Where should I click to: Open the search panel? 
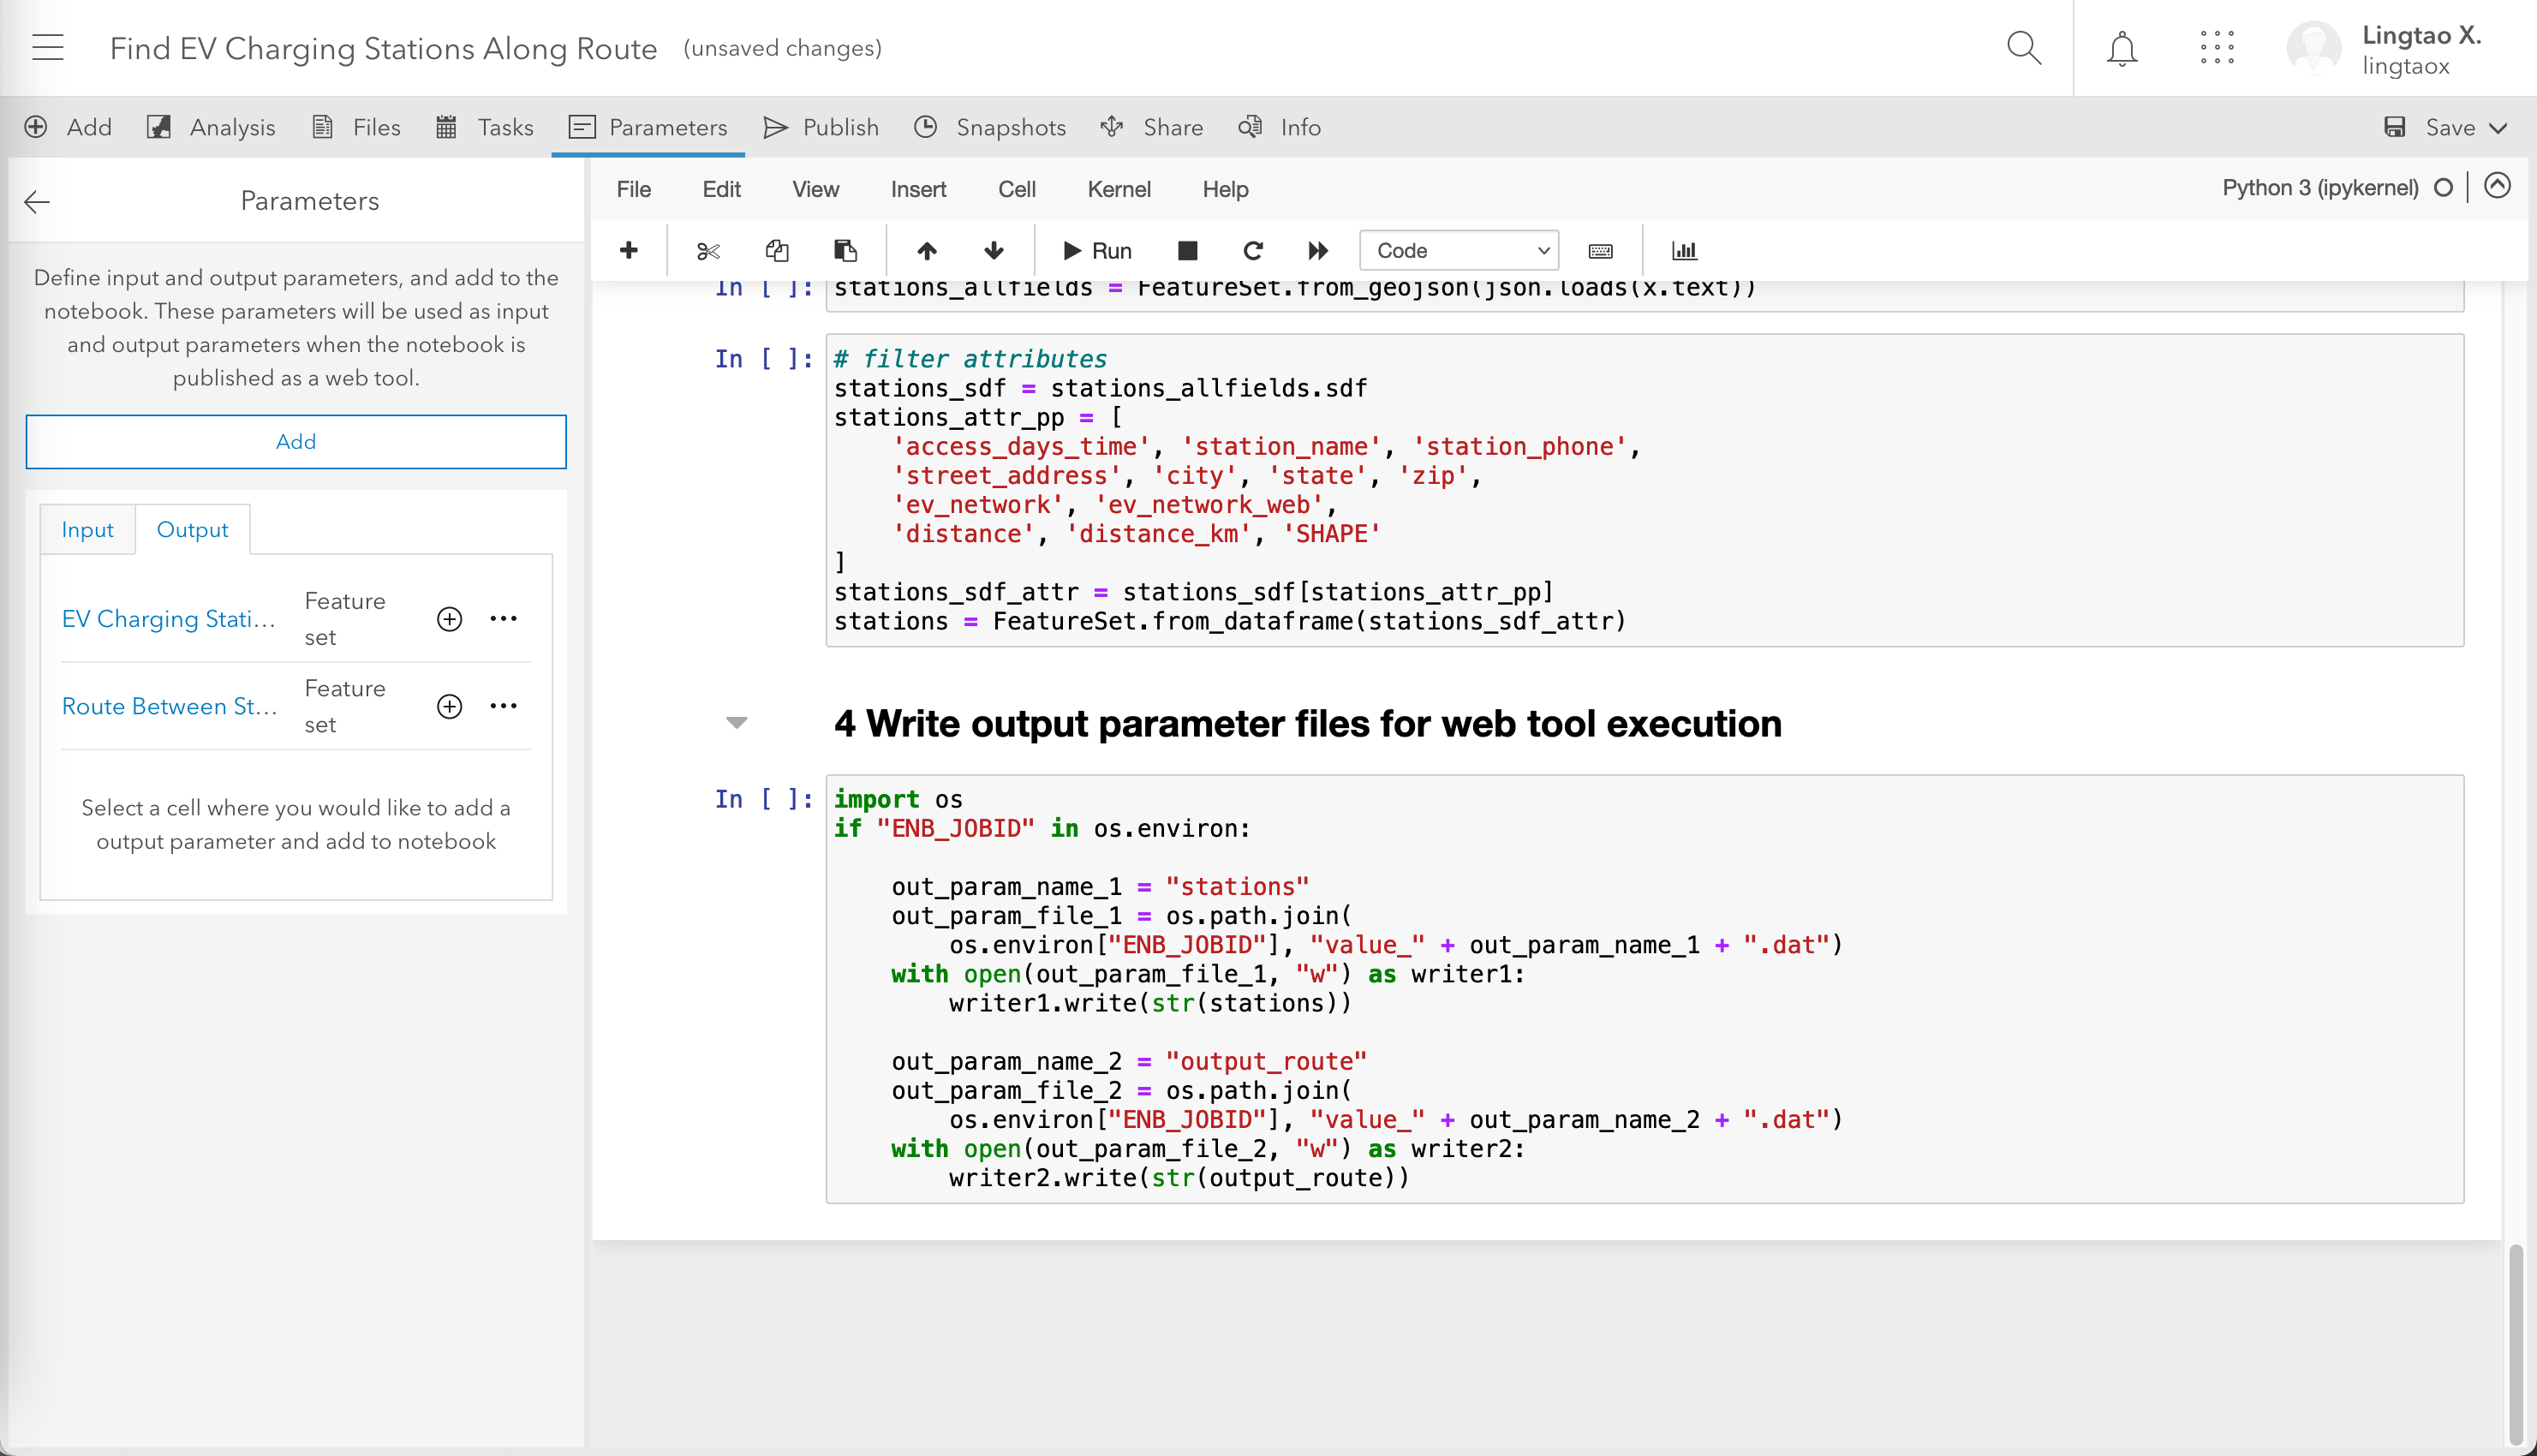2024,47
